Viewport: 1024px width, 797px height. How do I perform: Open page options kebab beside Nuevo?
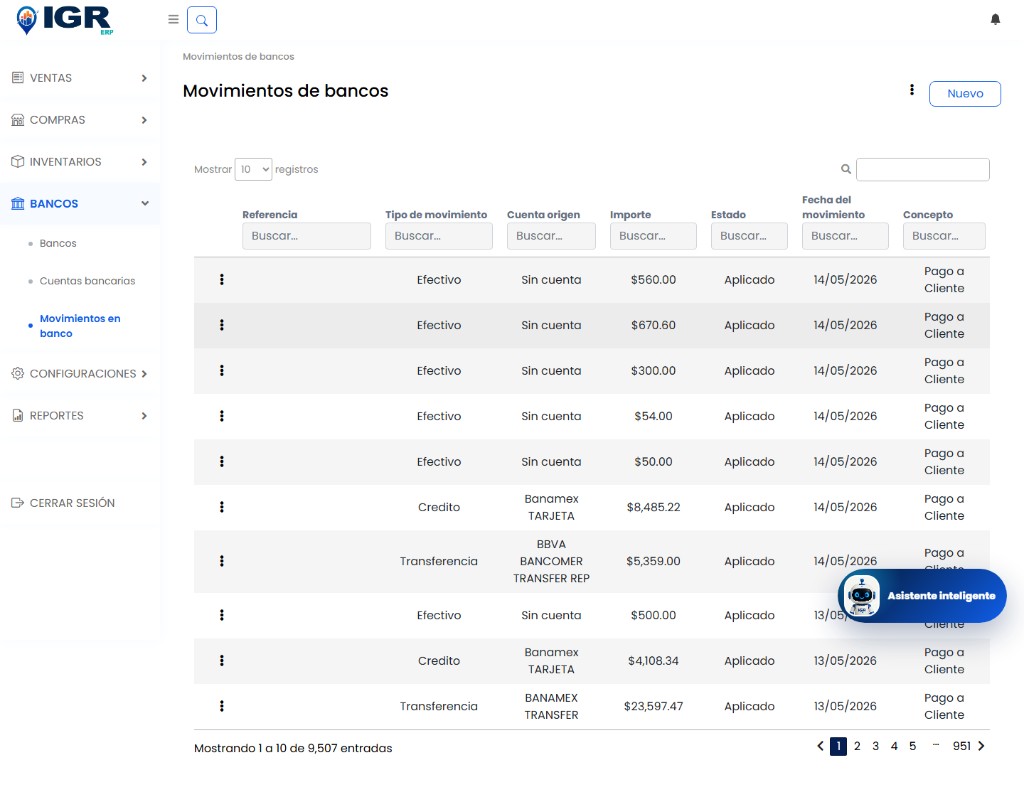[x=912, y=90]
